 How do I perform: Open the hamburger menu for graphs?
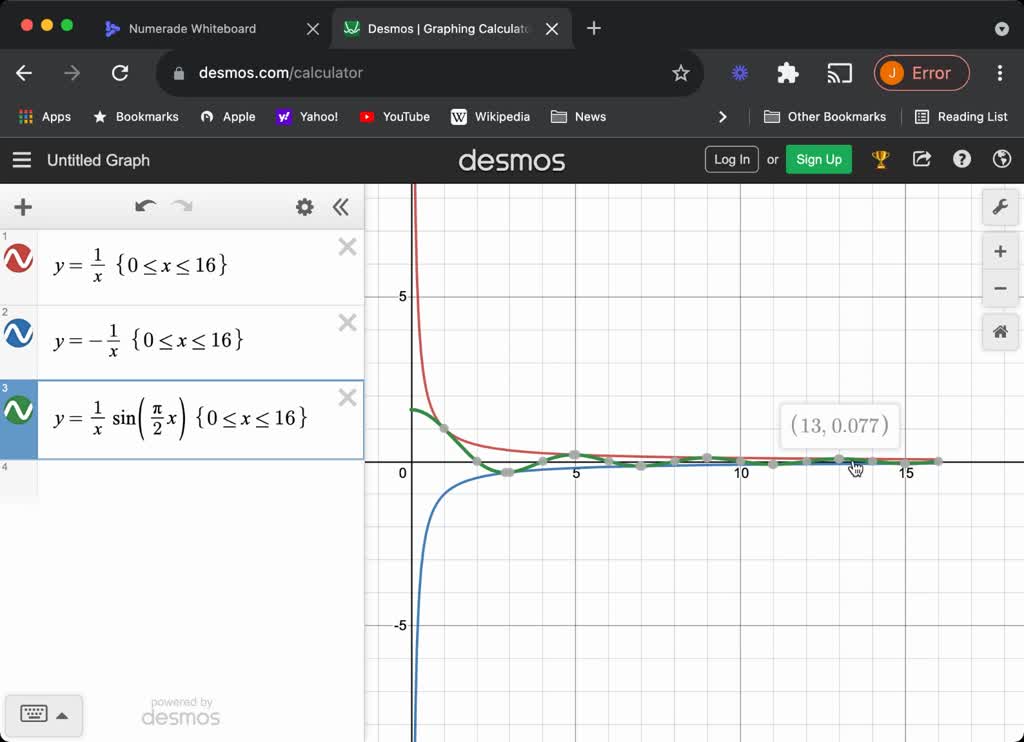(x=21, y=160)
